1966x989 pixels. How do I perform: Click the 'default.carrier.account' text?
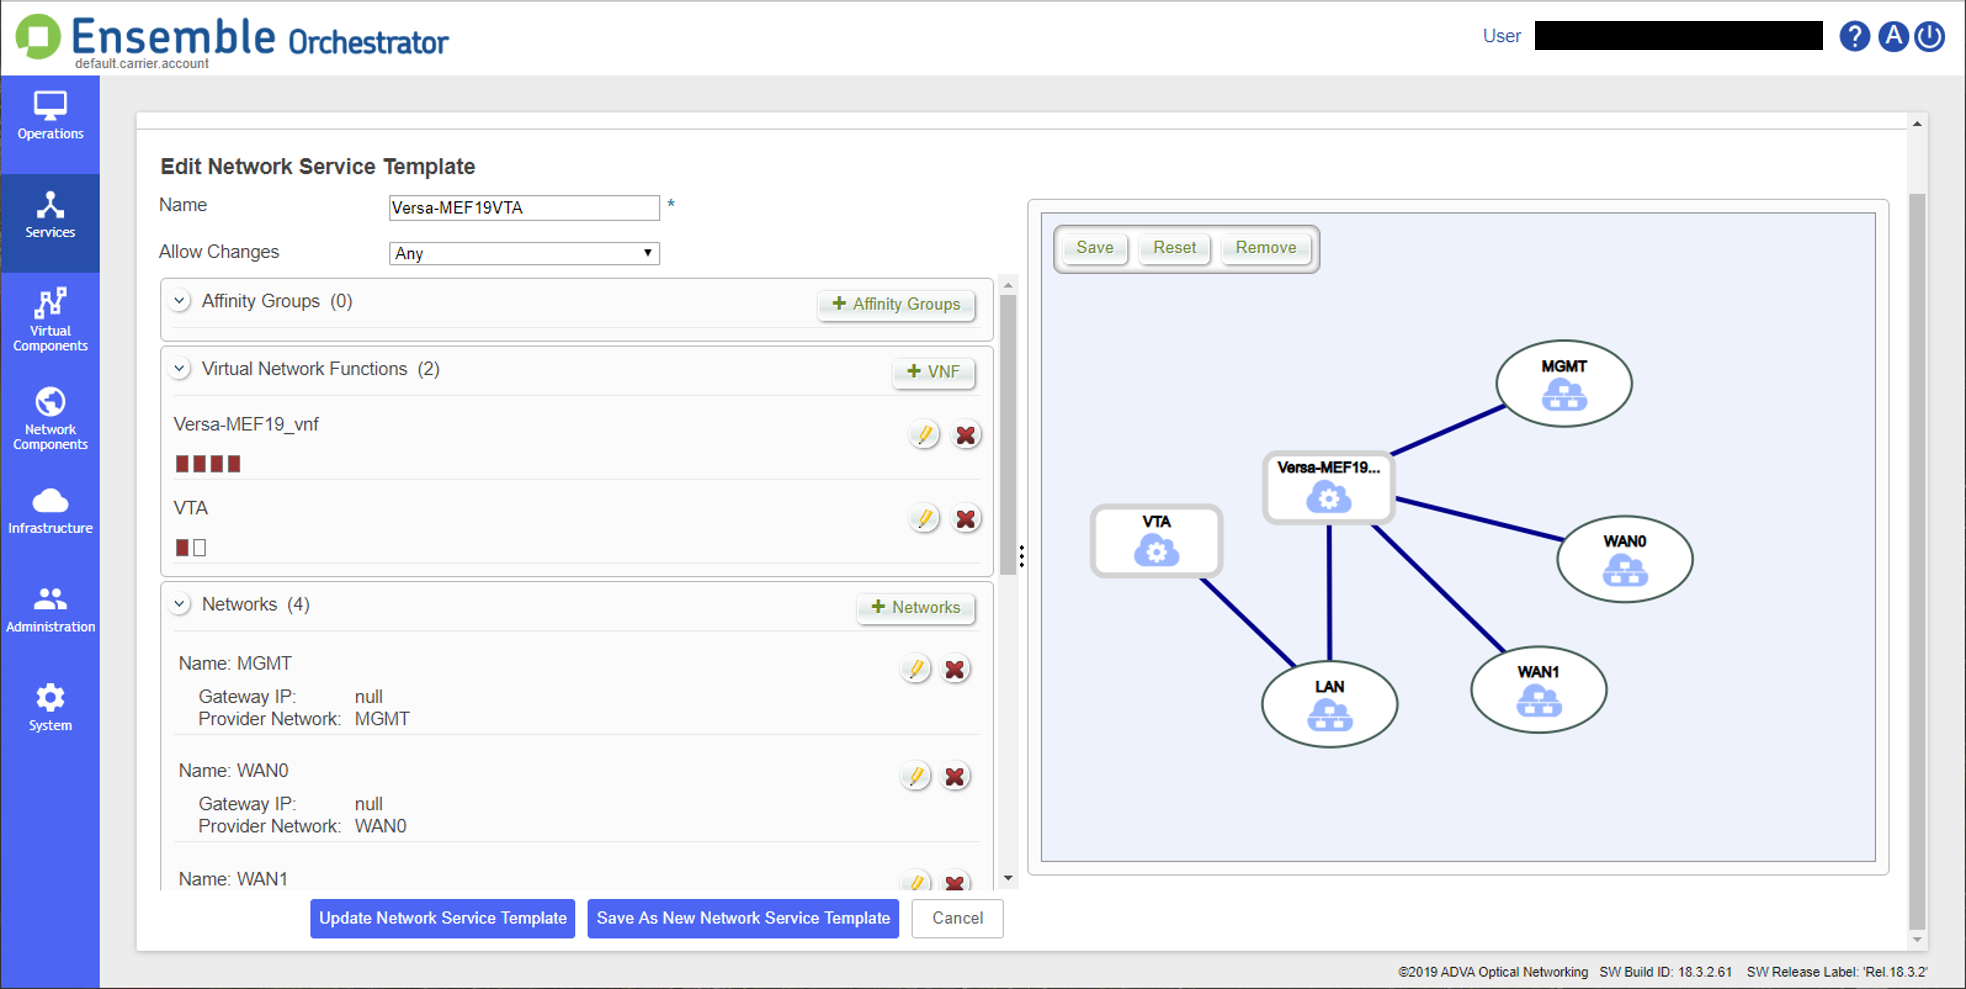(142, 64)
